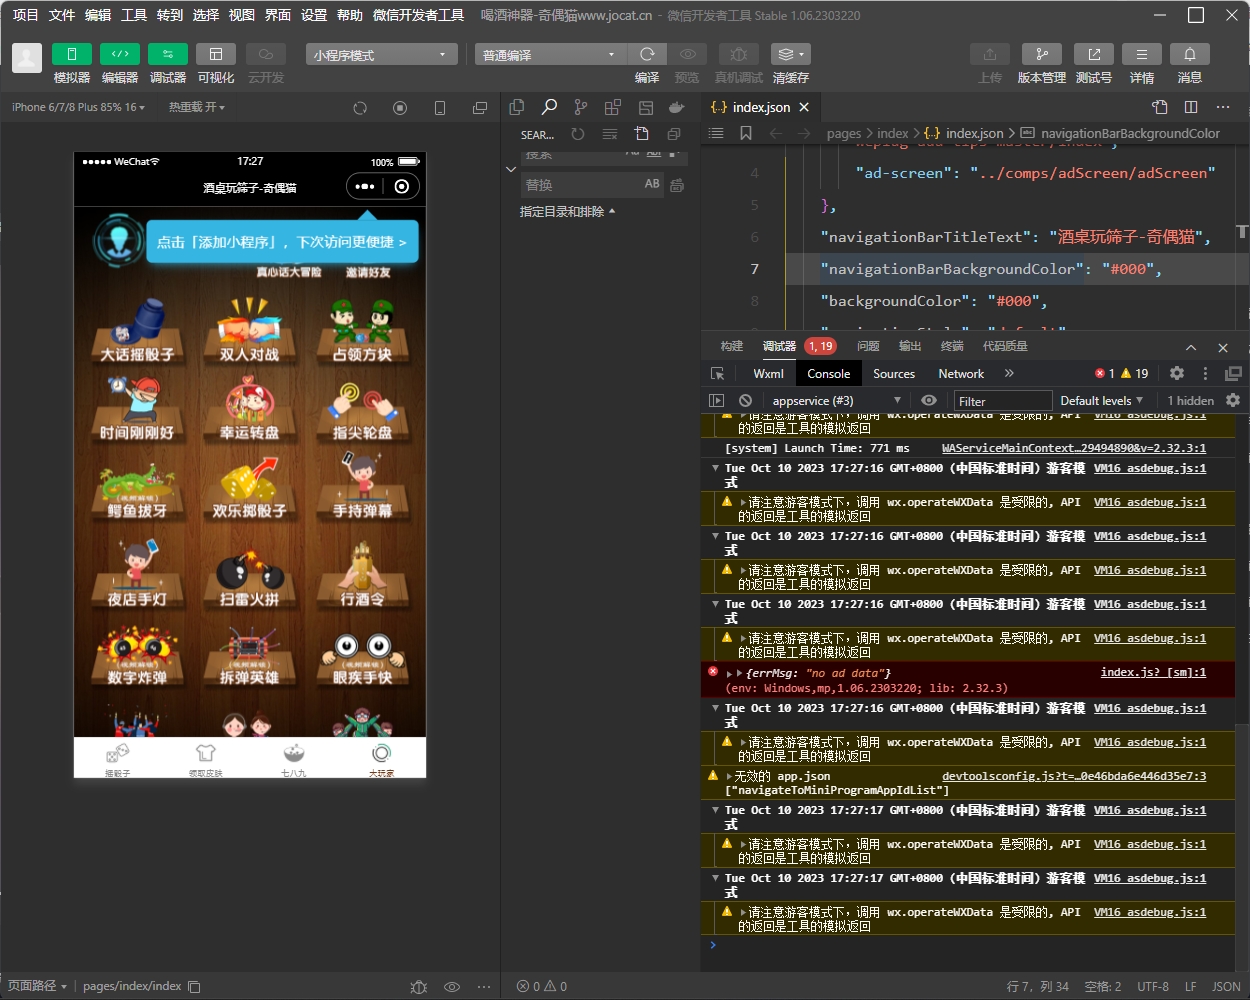Switch to the 输出 panel tab
The height and width of the screenshot is (1000, 1250).
pyautogui.click(x=910, y=346)
